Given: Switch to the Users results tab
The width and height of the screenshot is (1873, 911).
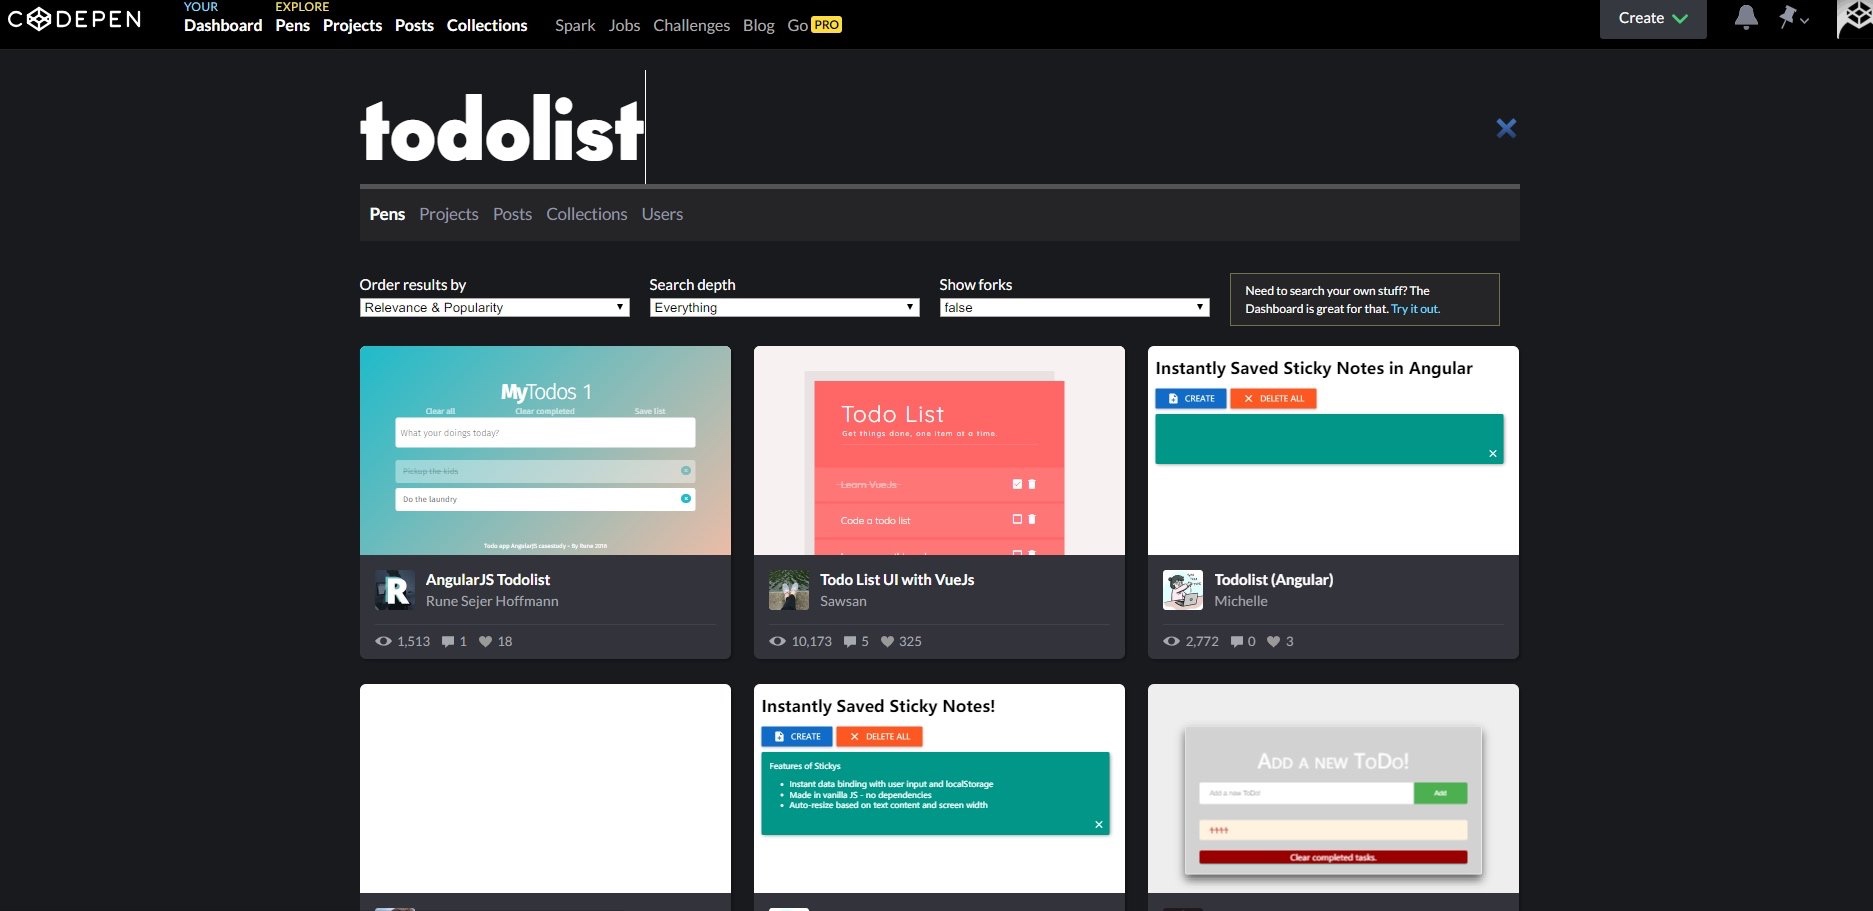Looking at the screenshot, I should pos(662,214).
